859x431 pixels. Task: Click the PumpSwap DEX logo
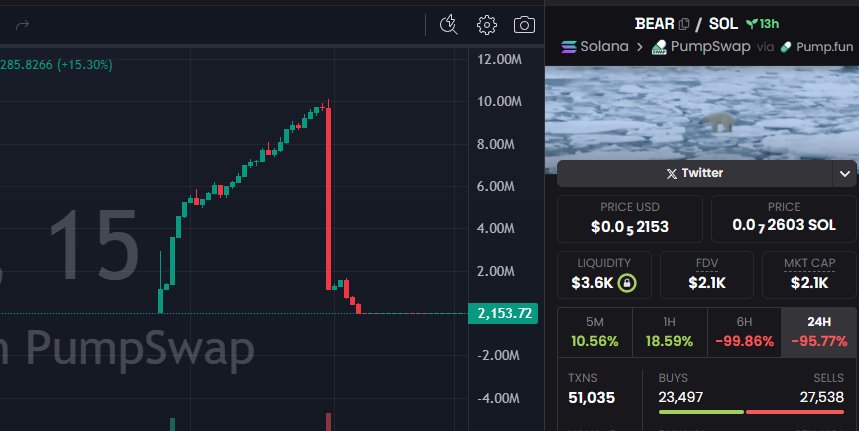(659, 46)
